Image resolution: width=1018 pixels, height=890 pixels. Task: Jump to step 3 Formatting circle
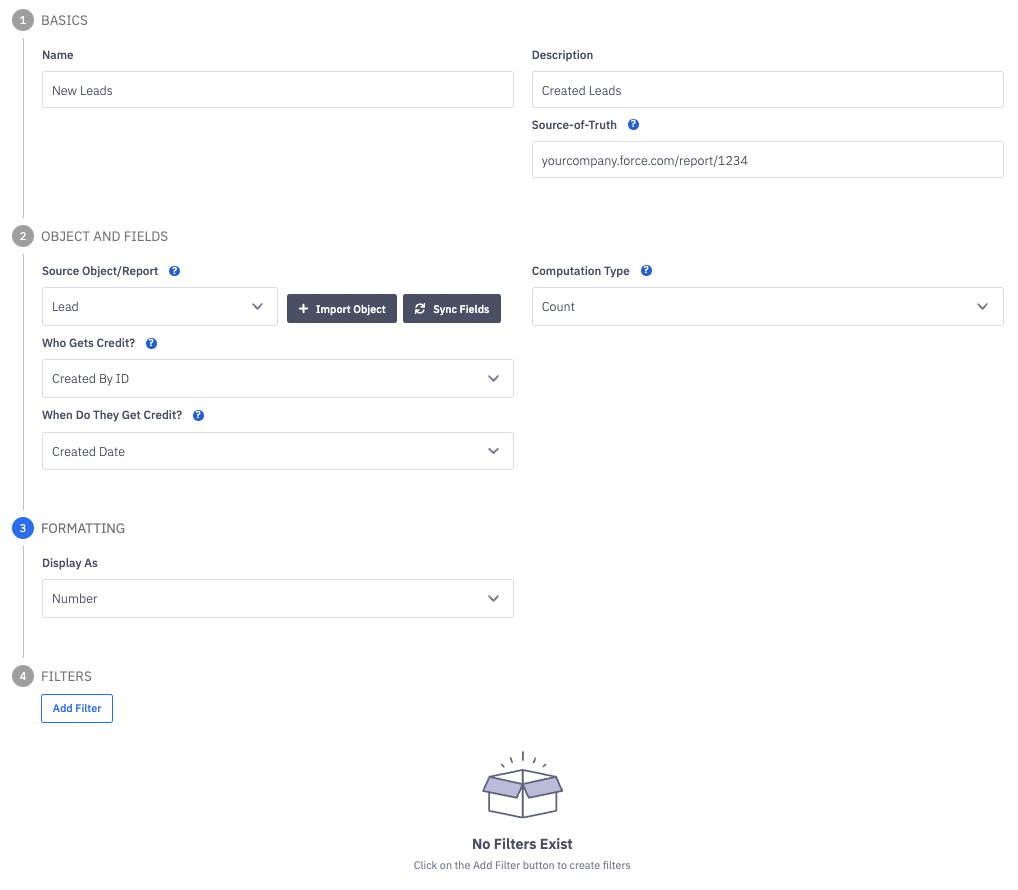tap(22, 528)
